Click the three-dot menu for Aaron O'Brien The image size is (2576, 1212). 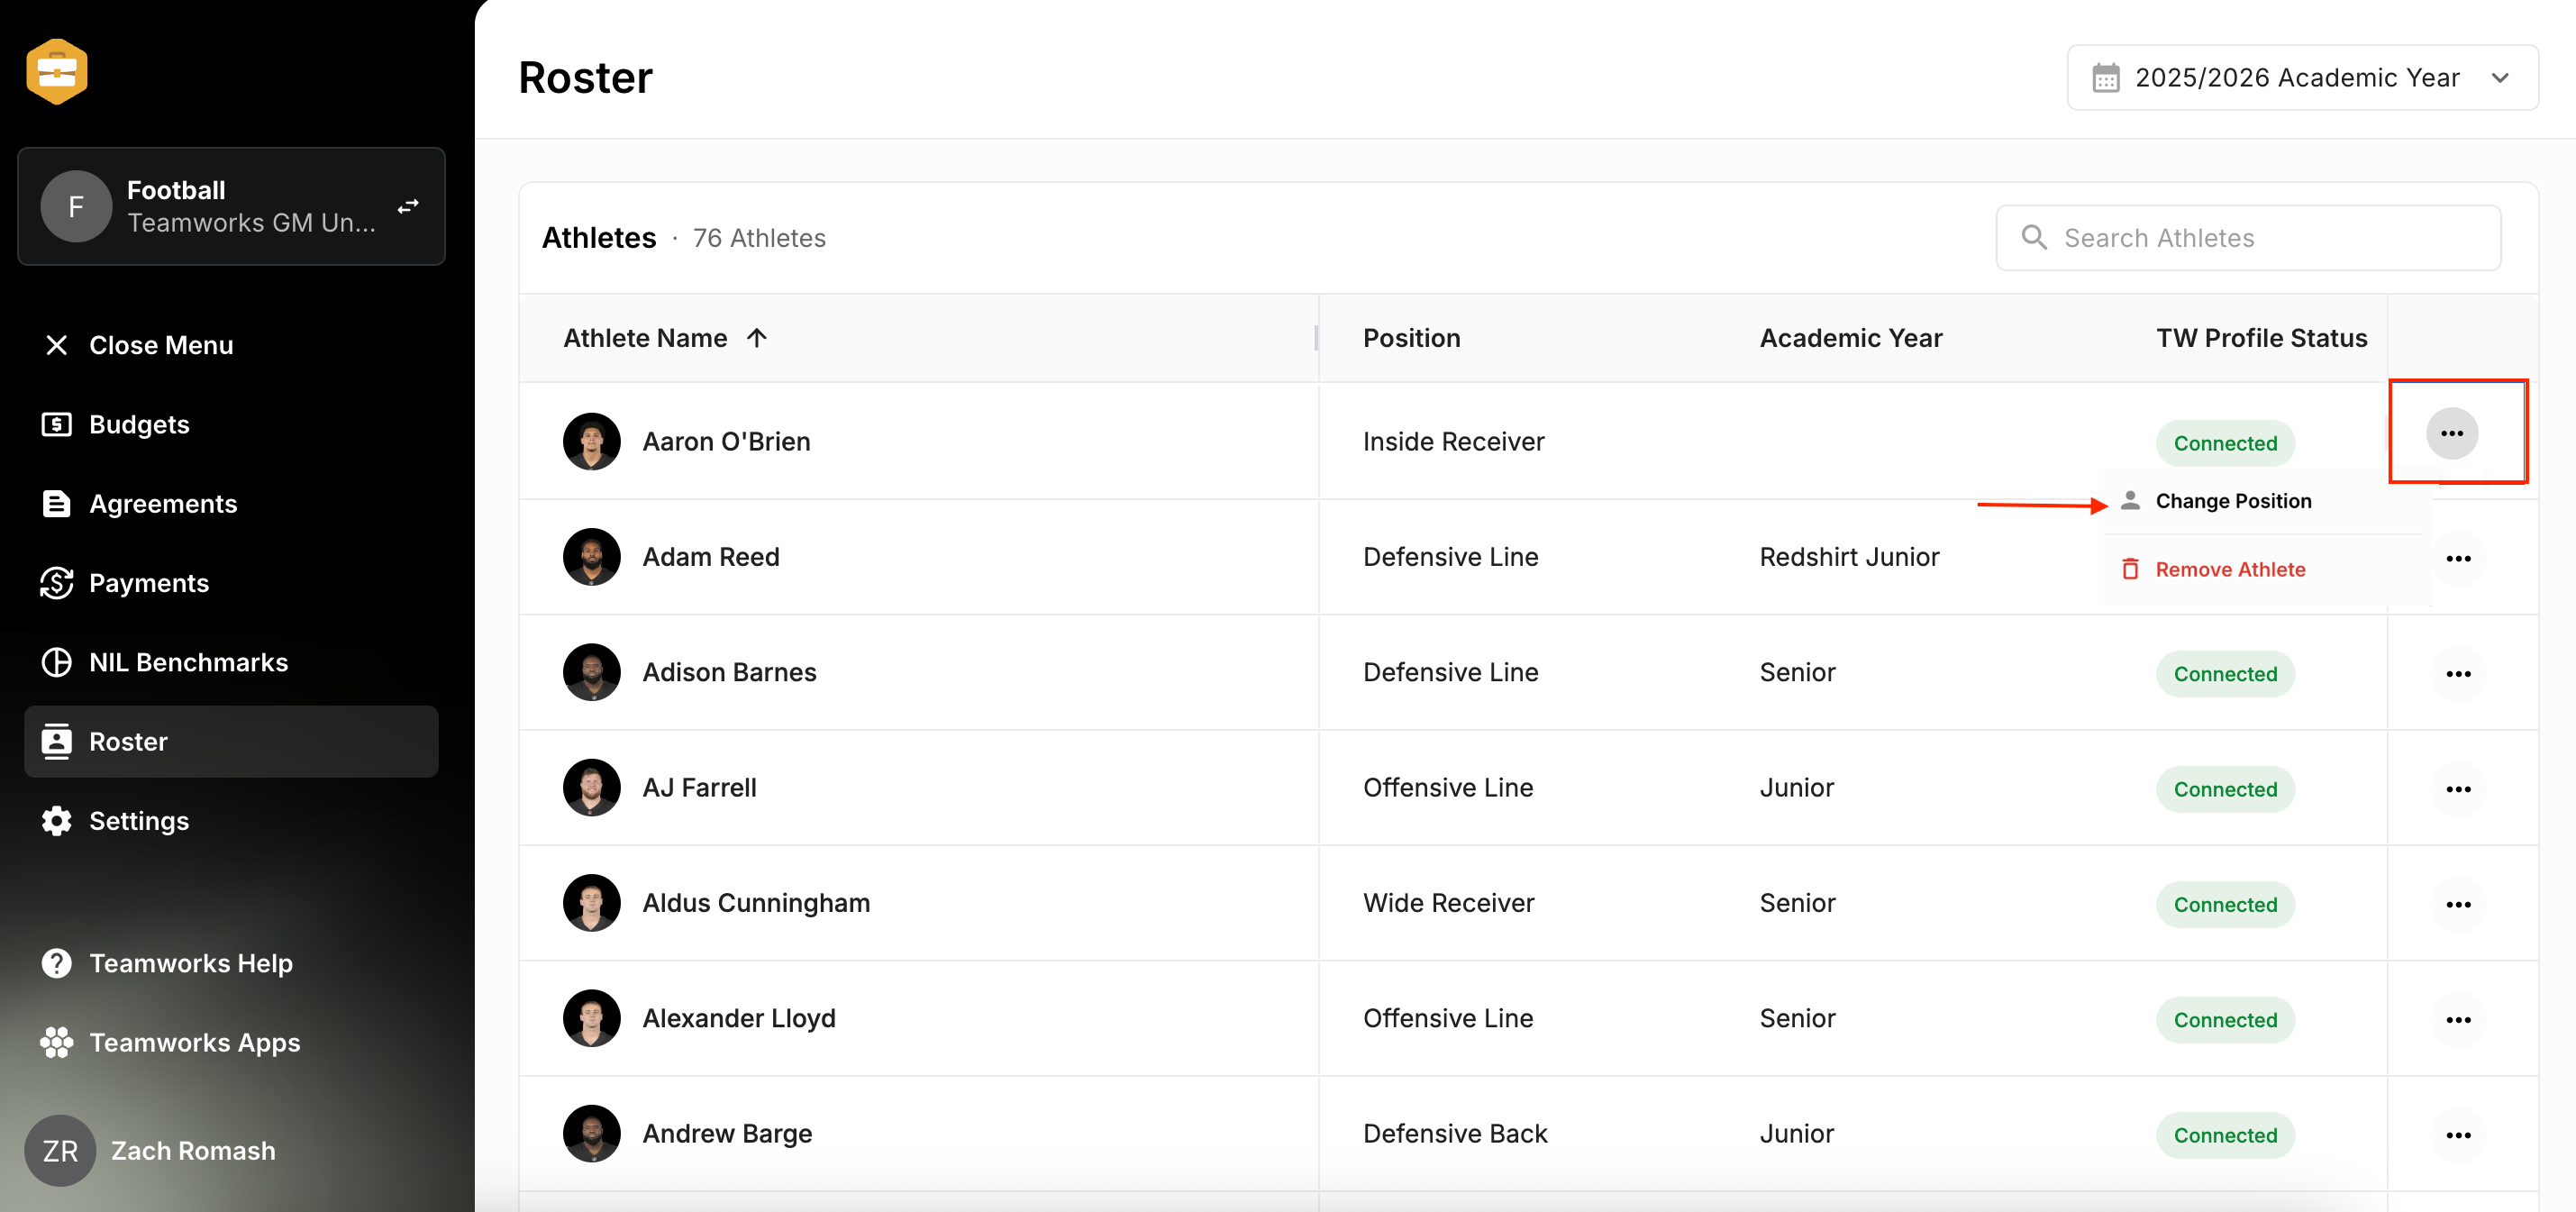(2452, 433)
